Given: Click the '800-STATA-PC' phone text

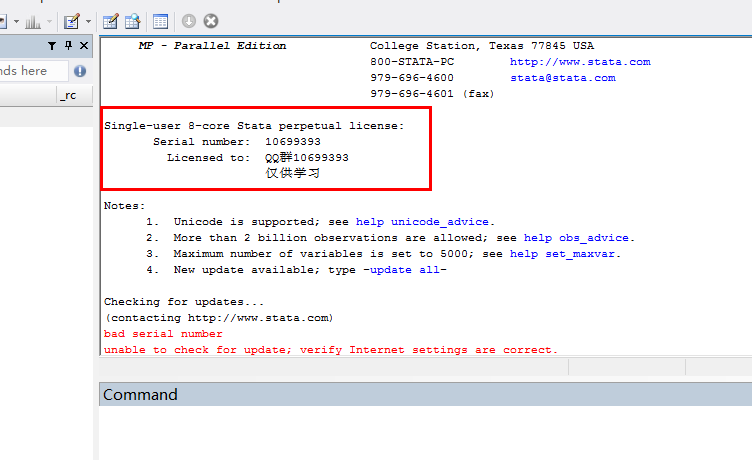Looking at the screenshot, I should click(x=412, y=62).
